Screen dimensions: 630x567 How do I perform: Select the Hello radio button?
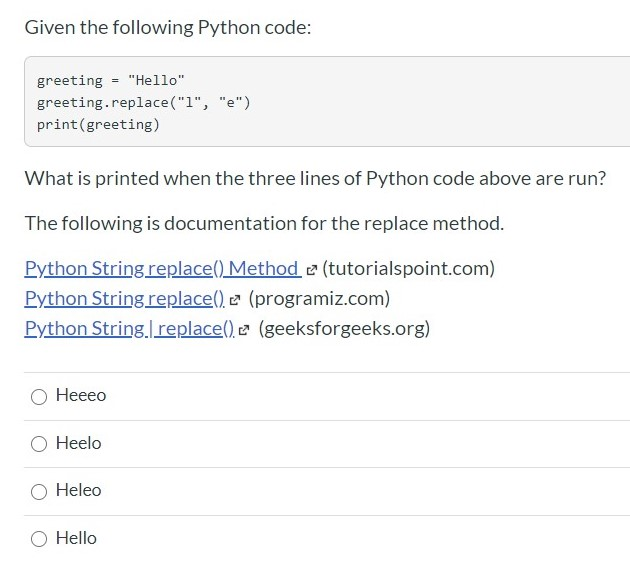coord(39,538)
